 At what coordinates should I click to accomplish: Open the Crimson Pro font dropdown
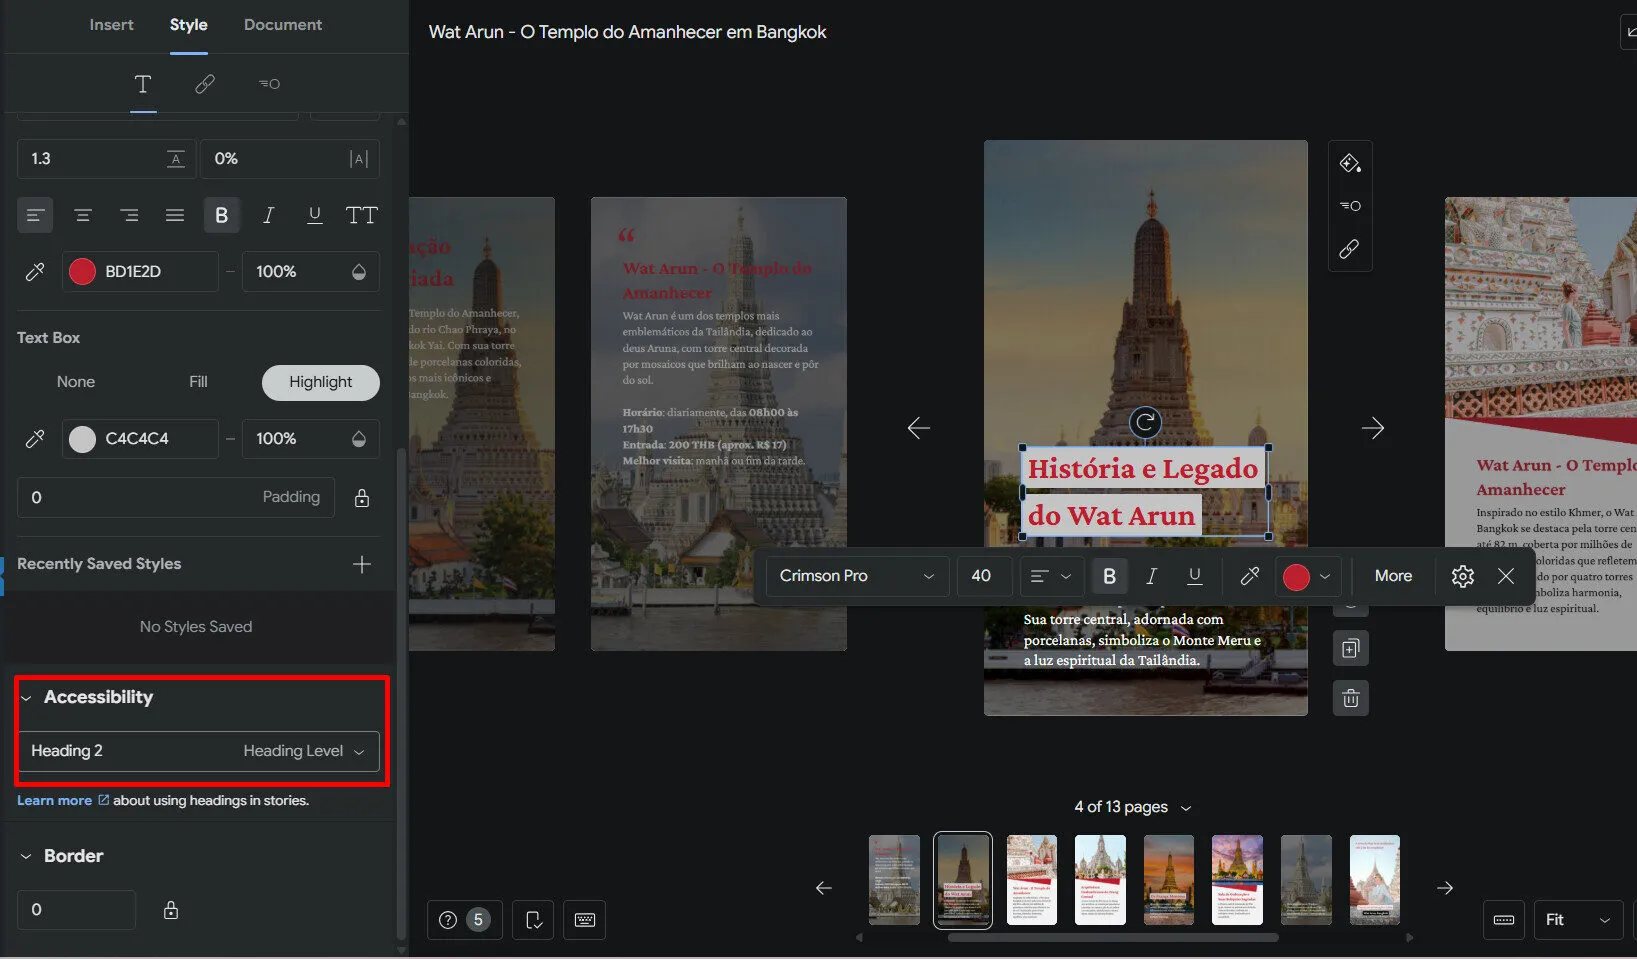[x=856, y=576]
